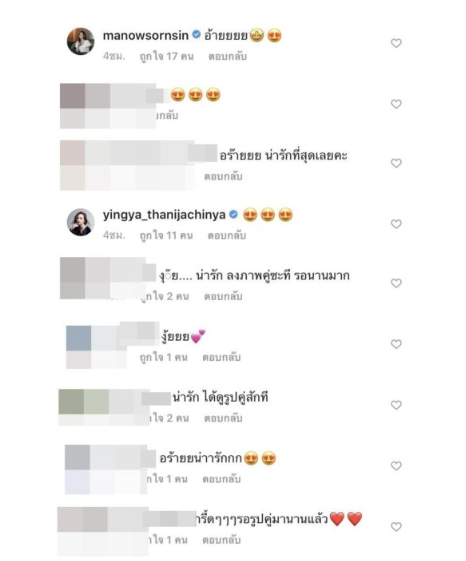
Task: Tap heart beside 'น่ารัก ได้ดูรูปคู่สักที' comment
Action: 396,405
